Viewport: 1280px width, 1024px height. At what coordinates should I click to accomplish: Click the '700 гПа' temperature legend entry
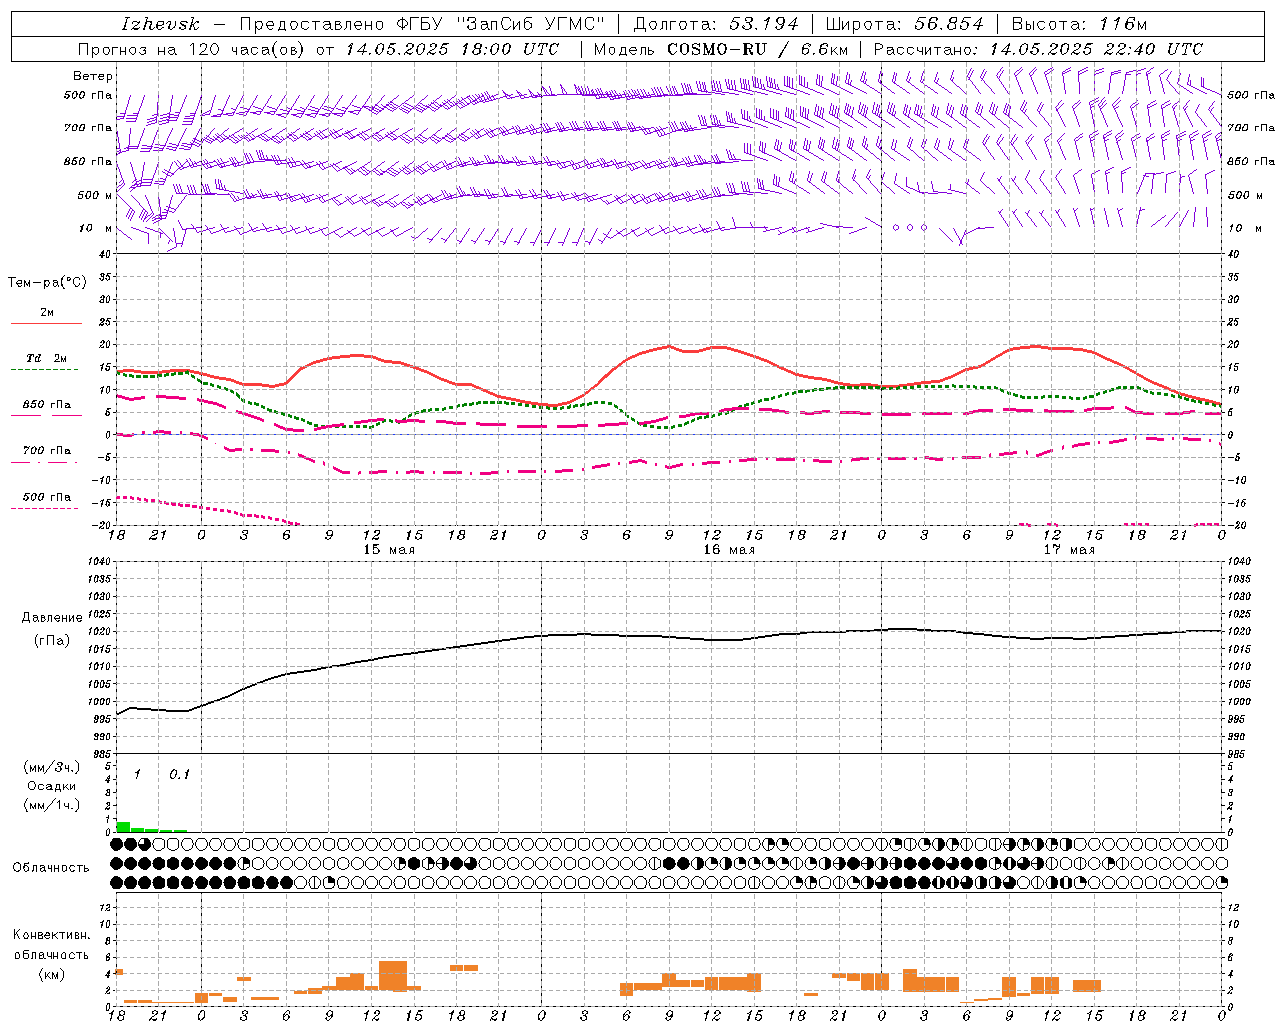pyautogui.click(x=47, y=451)
